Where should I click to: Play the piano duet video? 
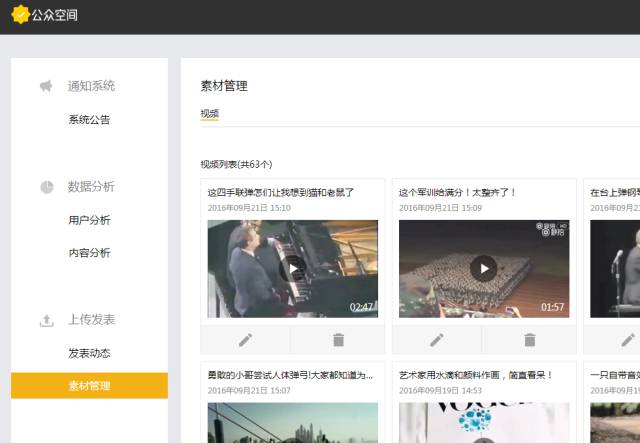293,269
